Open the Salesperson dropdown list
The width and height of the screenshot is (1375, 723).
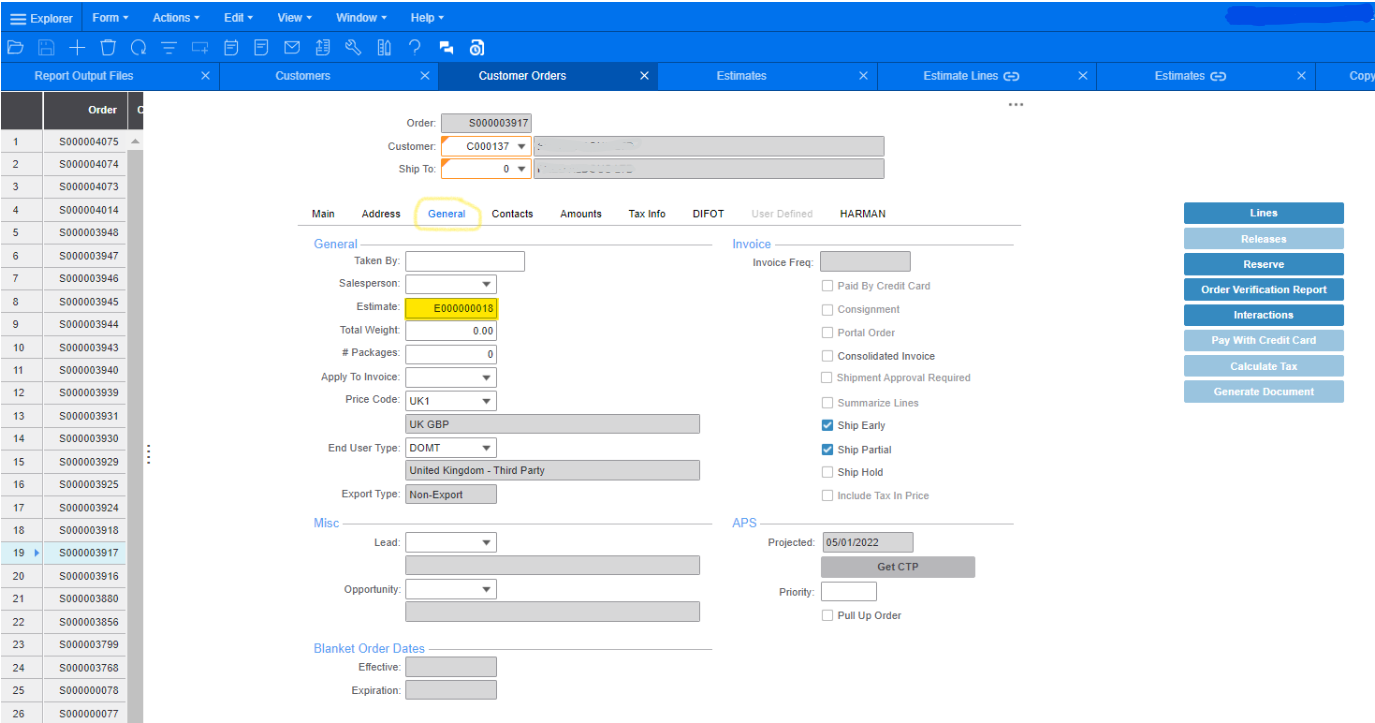486,284
